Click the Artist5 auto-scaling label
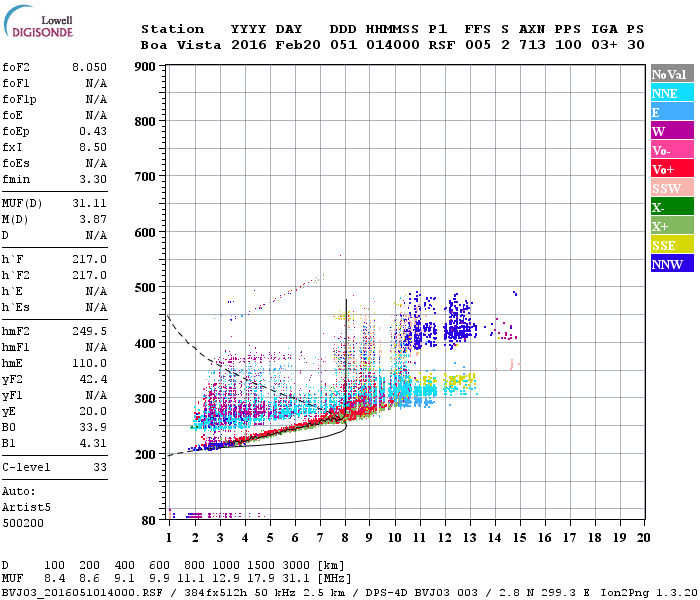Screen dimensions: 700x600 coord(26,508)
